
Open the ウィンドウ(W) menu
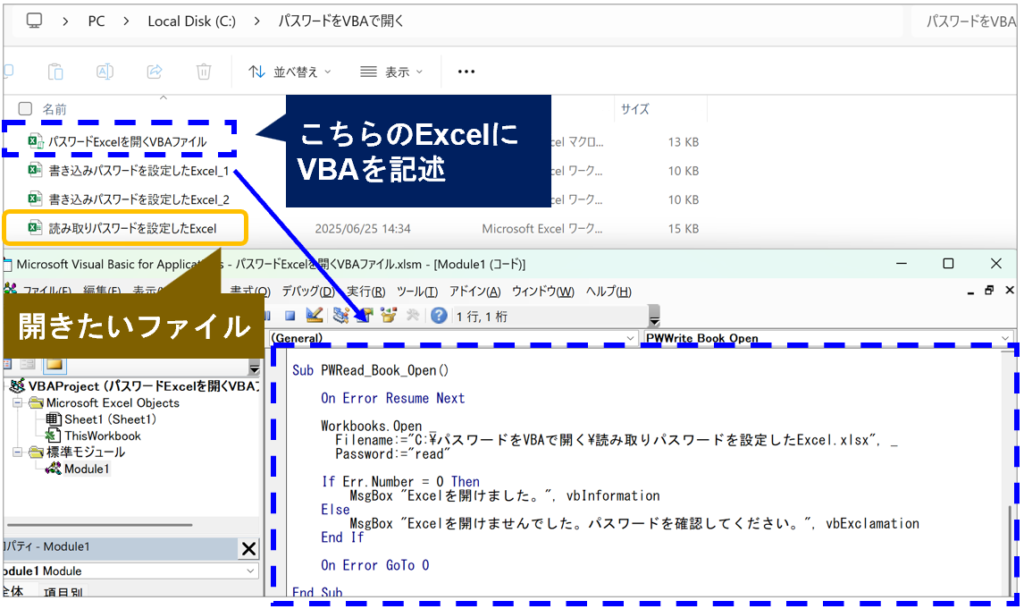(543, 291)
